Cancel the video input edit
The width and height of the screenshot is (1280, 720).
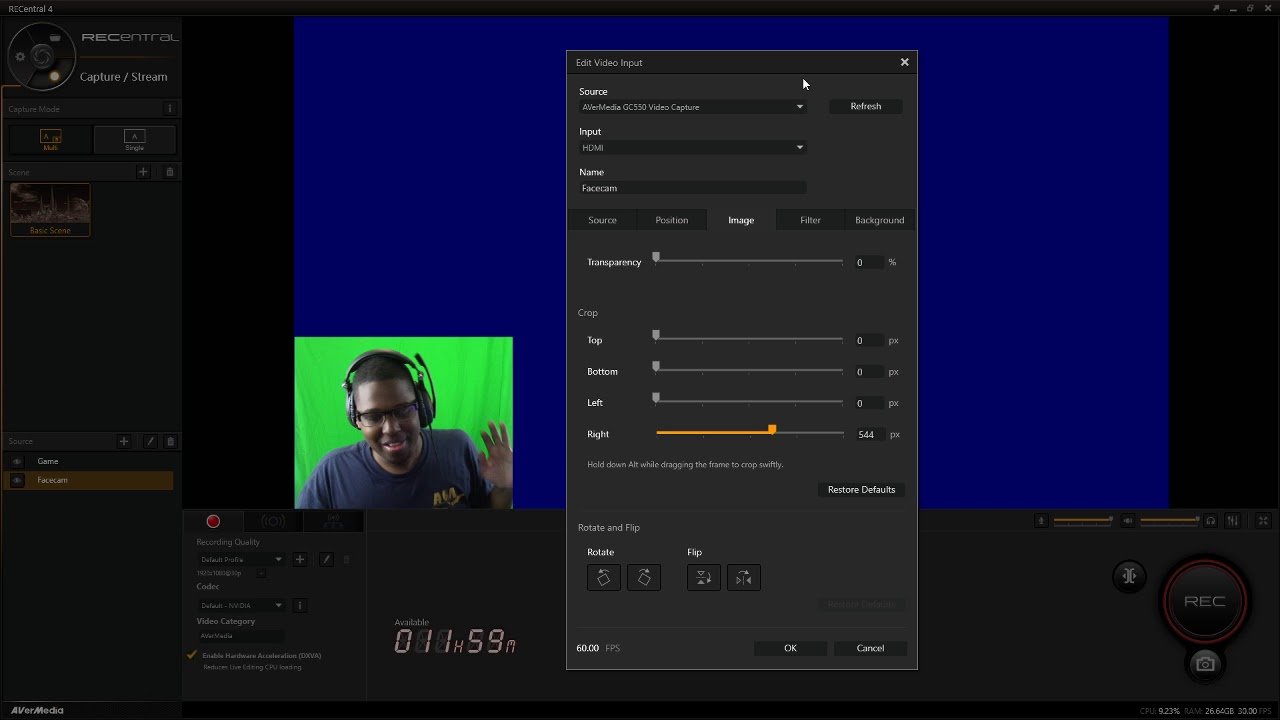click(x=870, y=648)
